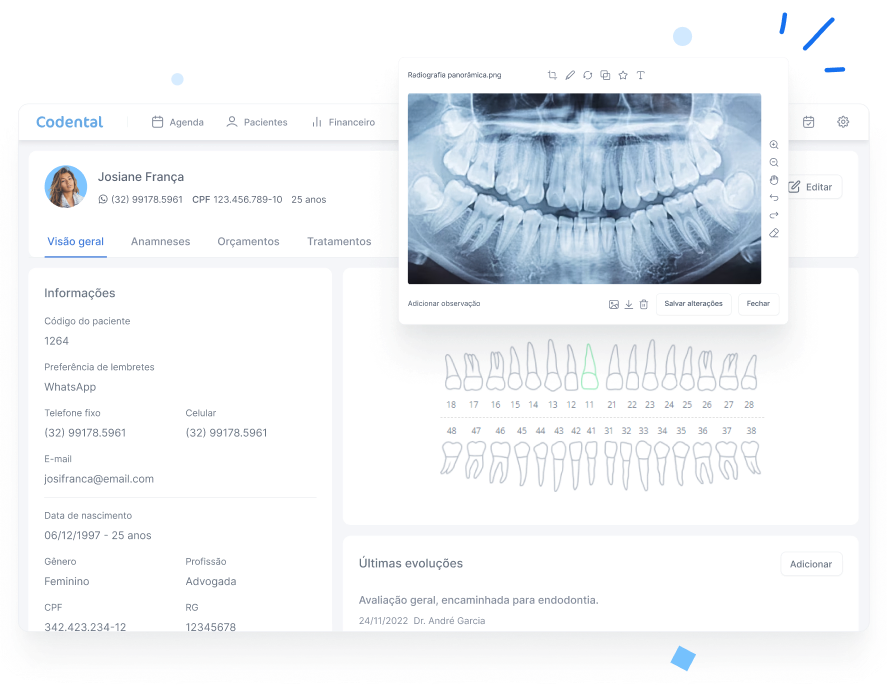This screenshot has height=697, width=887.
Task: Click patient code 1264
Action: click(x=57, y=341)
